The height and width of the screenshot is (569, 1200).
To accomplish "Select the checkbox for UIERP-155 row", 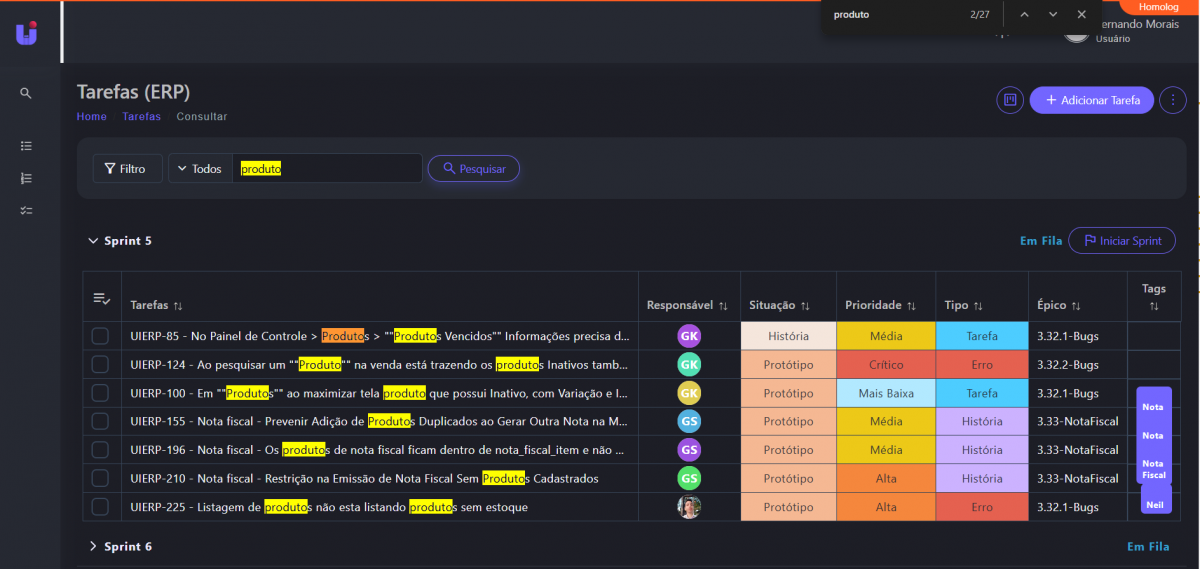I will tap(100, 422).
